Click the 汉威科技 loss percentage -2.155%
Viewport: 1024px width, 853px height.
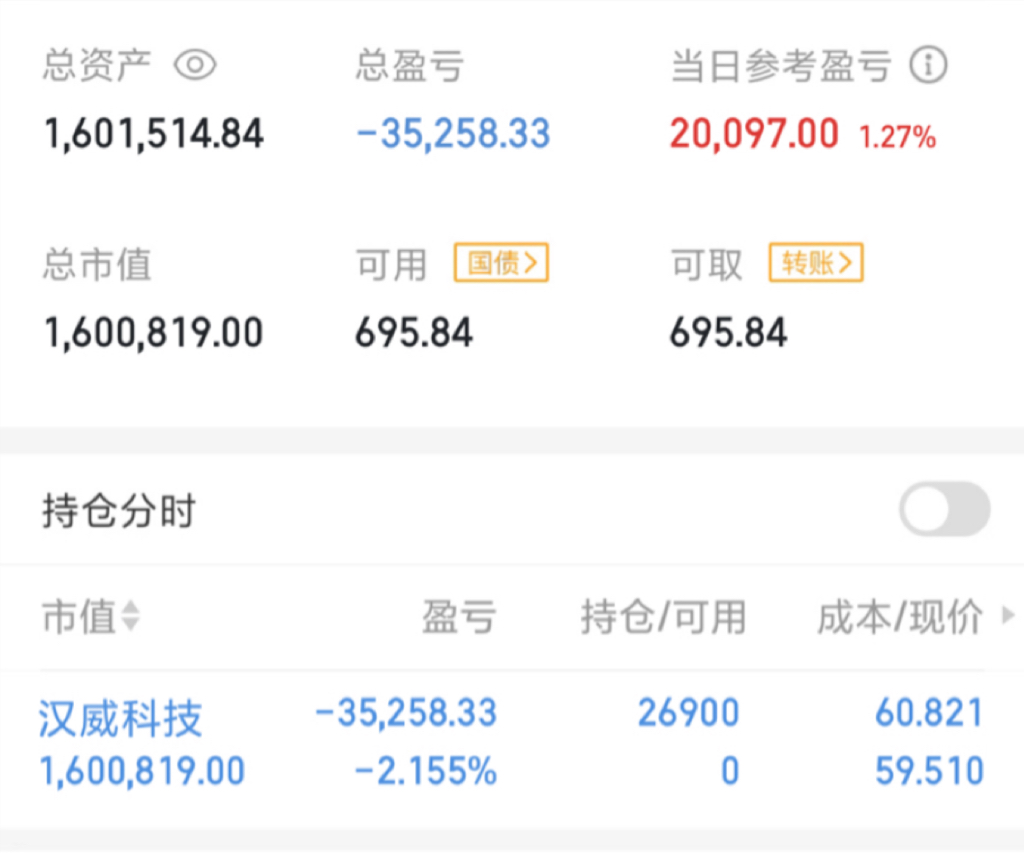tap(425, 771)
